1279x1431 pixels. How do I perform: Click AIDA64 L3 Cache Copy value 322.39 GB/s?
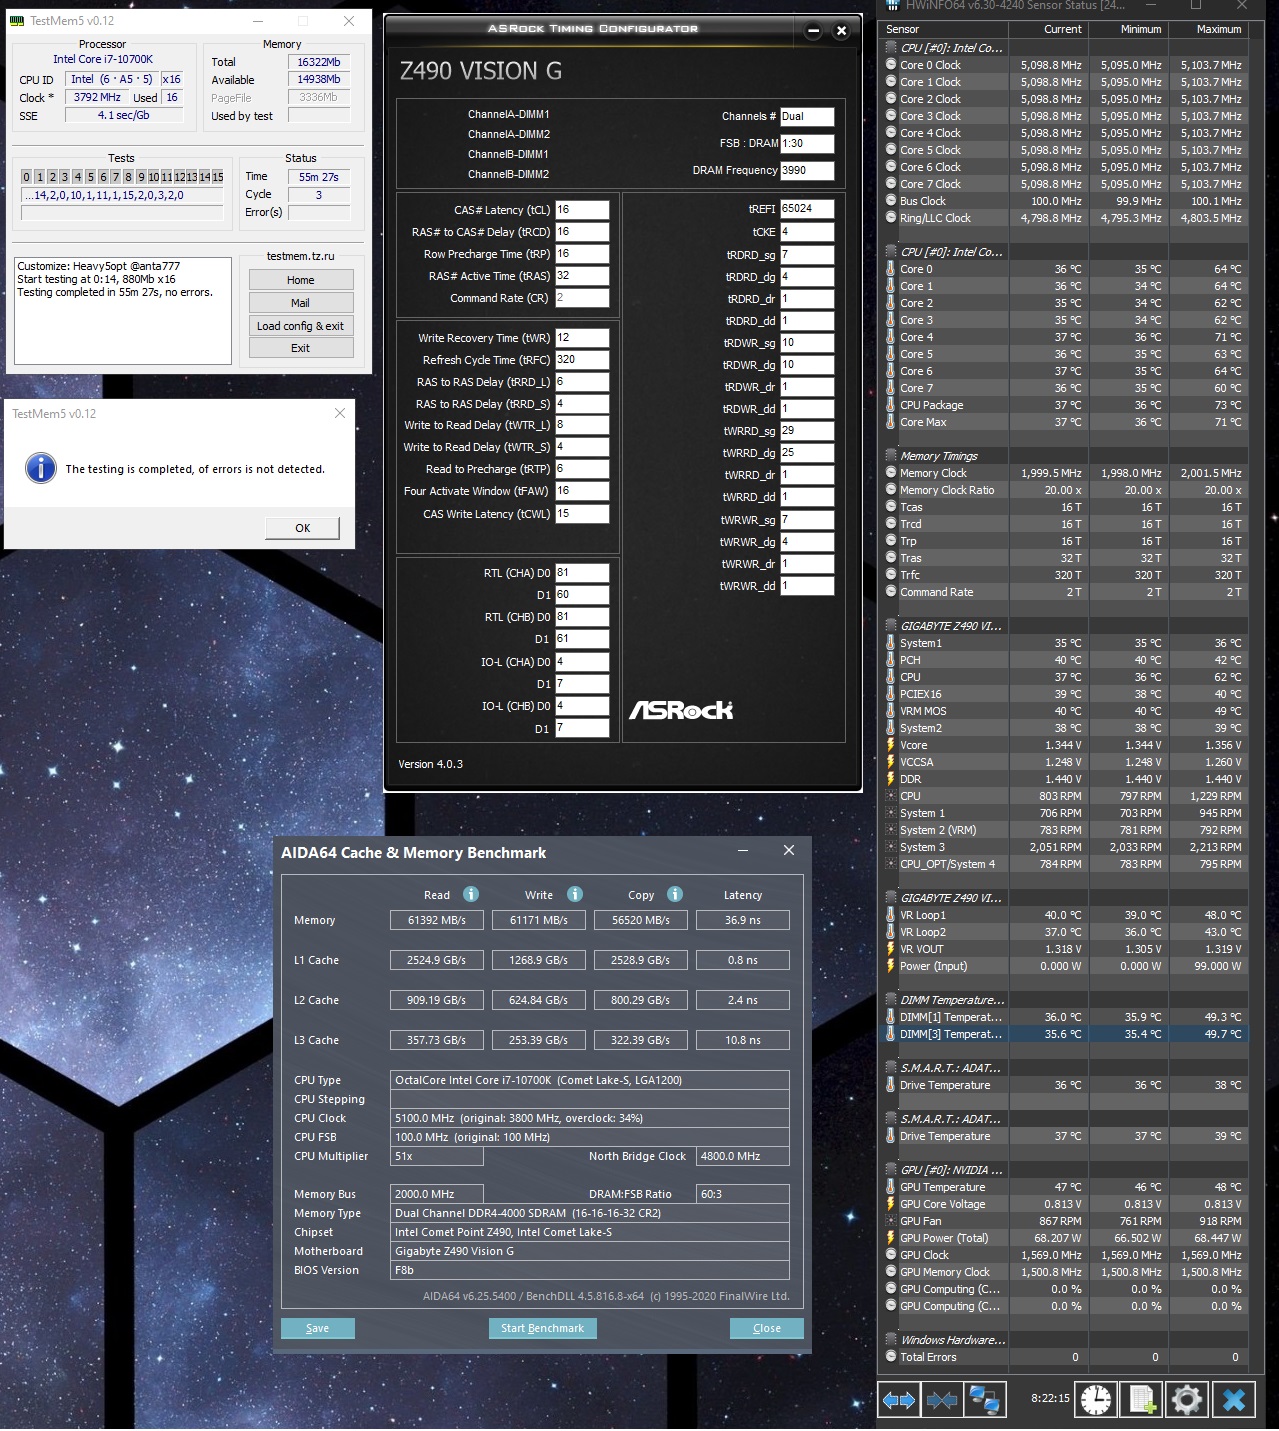pos(641,1040)
